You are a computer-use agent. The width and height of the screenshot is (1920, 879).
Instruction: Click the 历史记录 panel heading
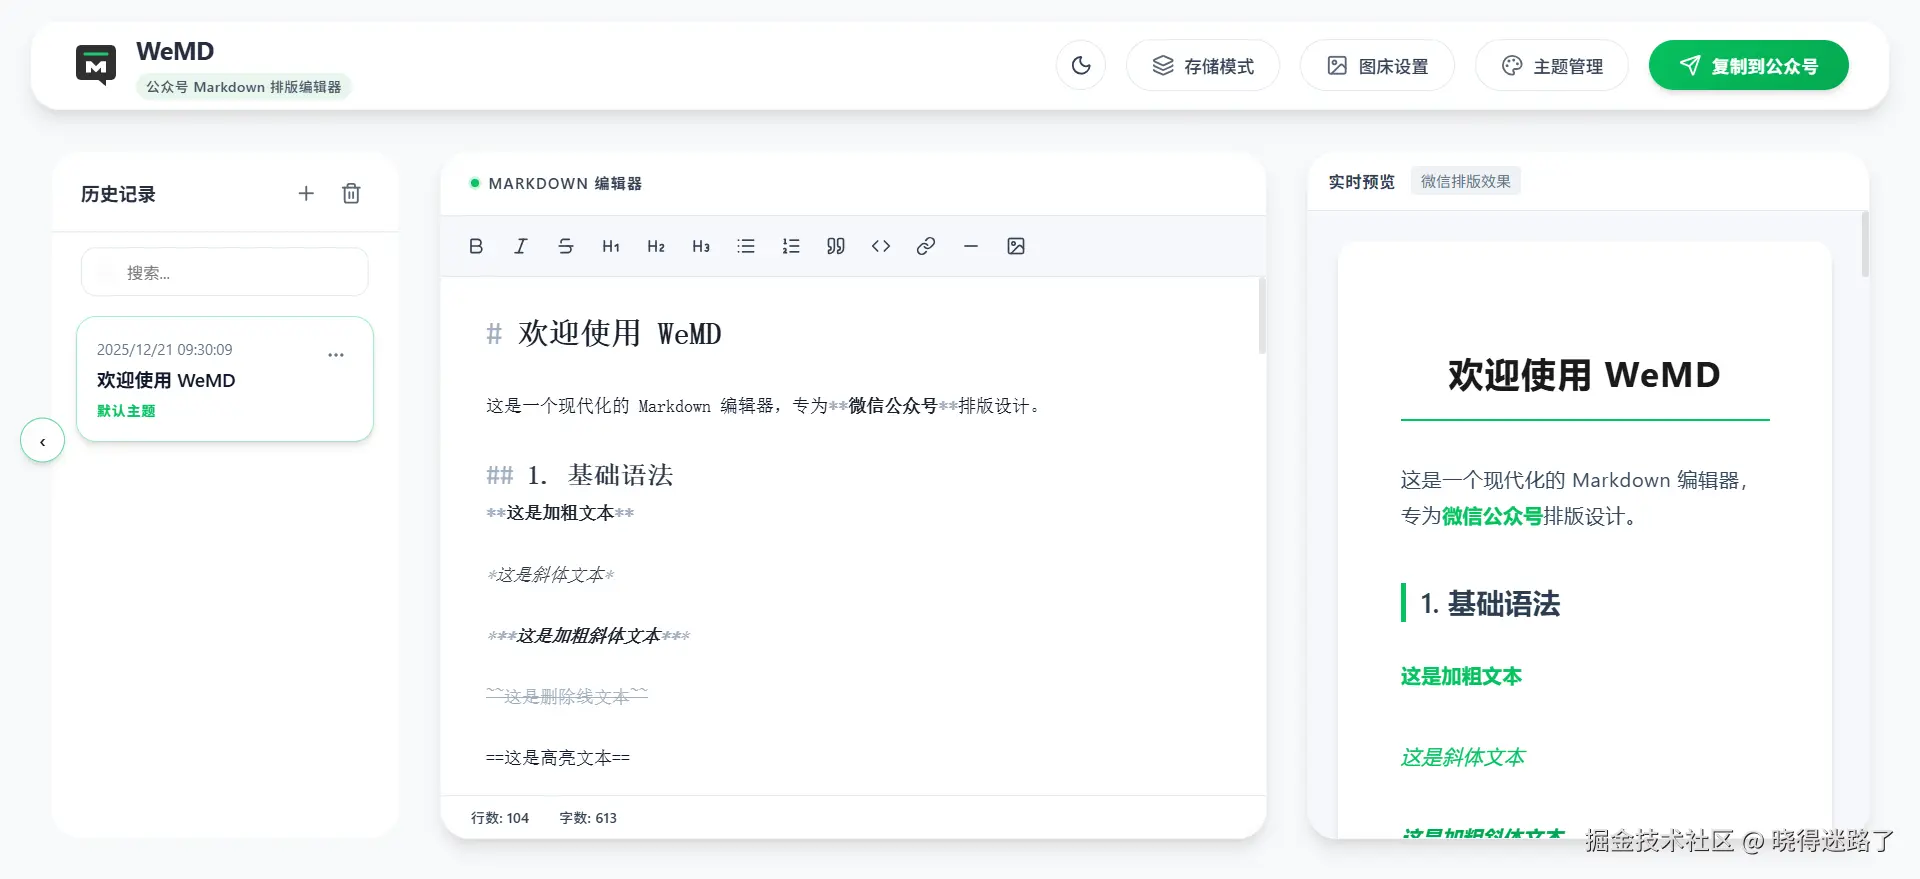pyautogui.click(x=118, y=194)
